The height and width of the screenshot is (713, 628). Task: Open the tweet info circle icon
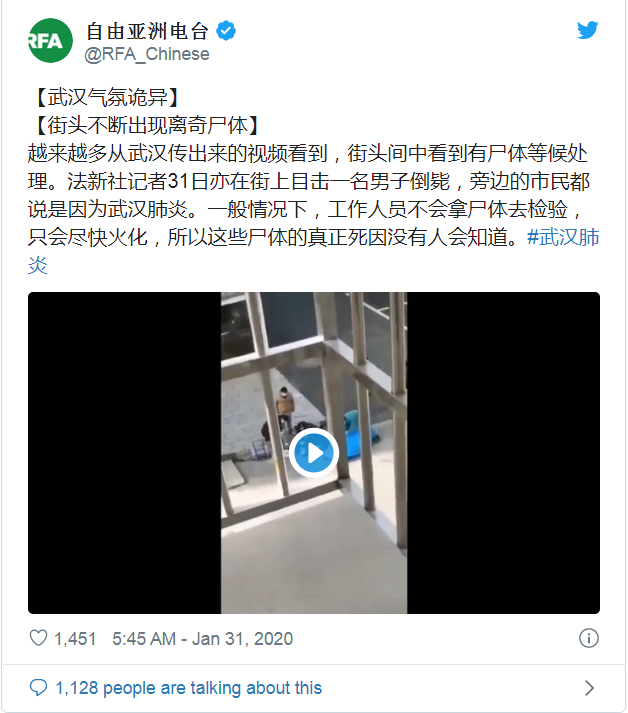pyautogui.click(x=588, y=638)
